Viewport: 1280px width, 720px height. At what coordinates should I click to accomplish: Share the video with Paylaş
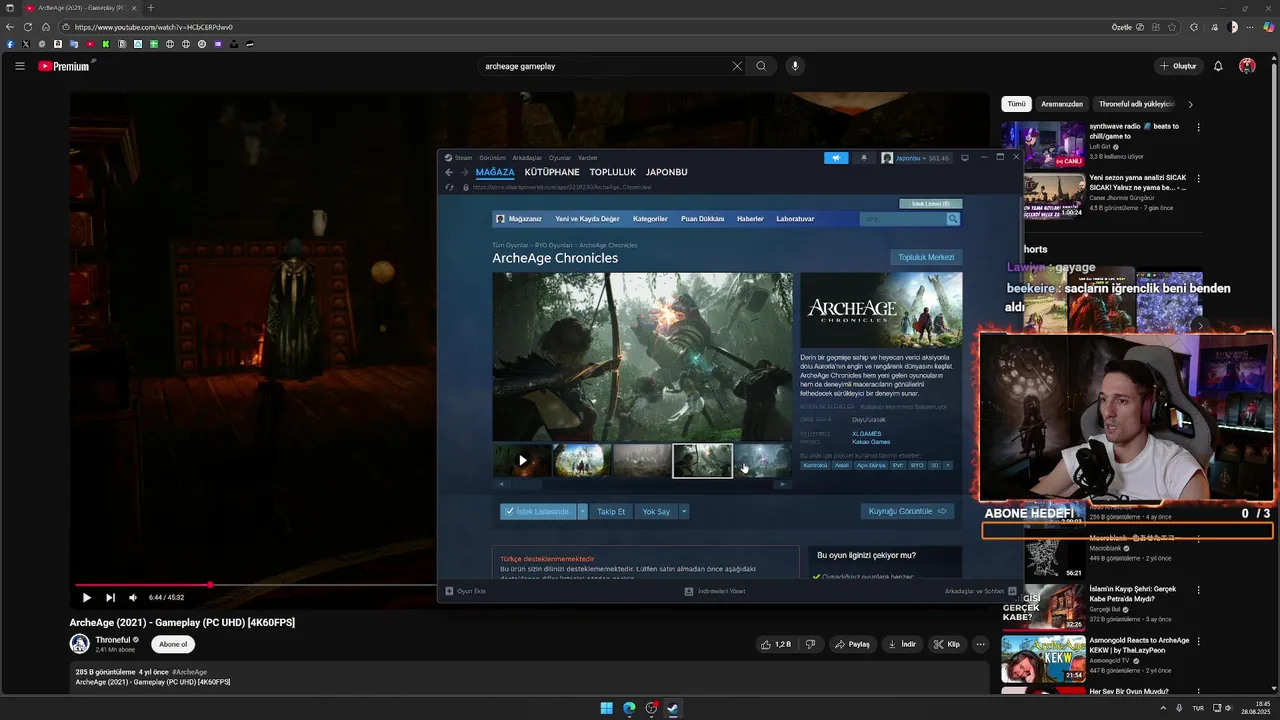tap(853, 644)
